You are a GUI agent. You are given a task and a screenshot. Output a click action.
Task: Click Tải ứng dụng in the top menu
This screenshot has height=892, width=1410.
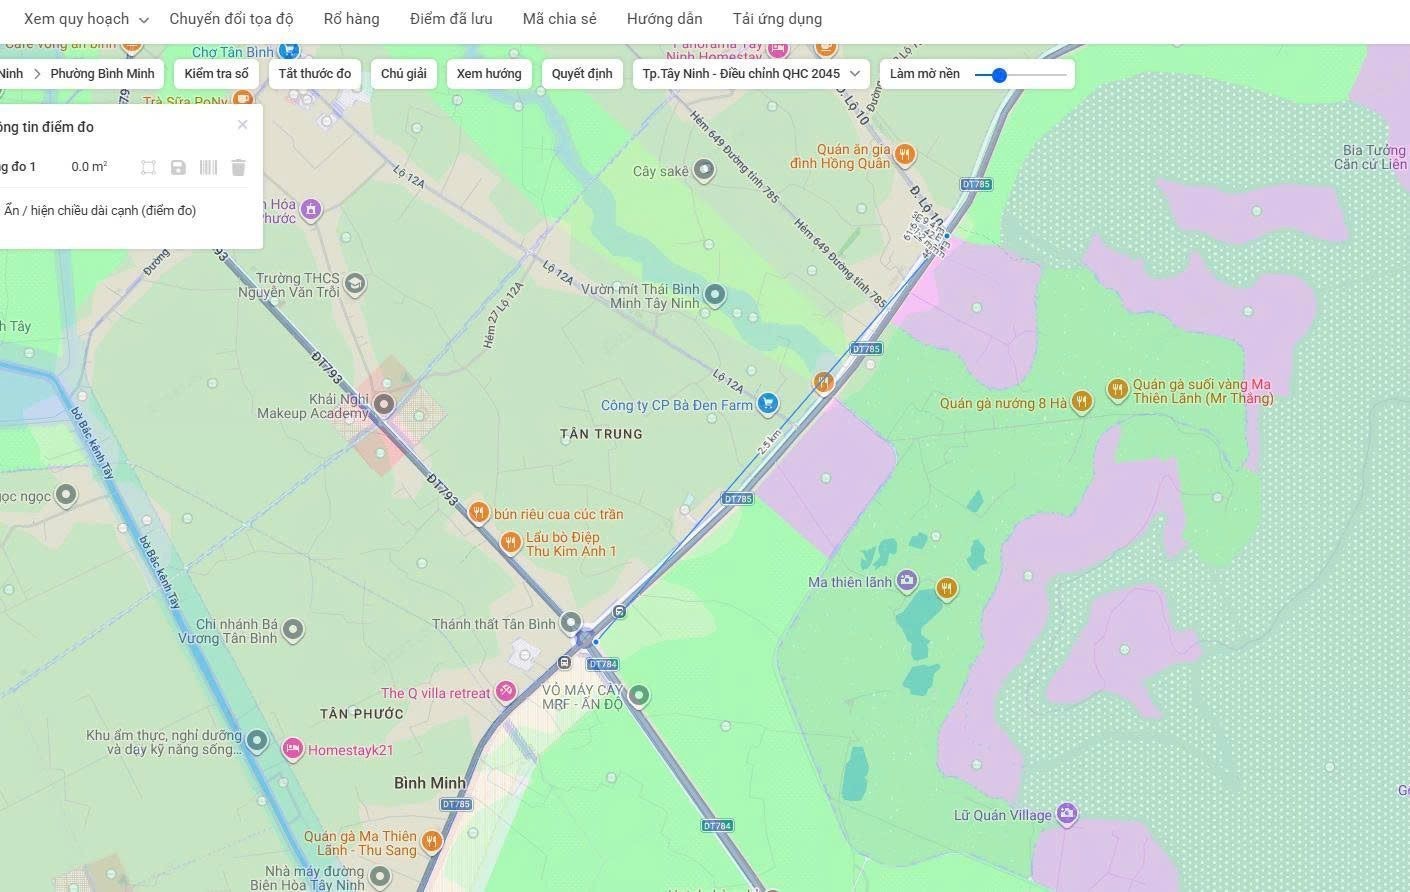pos(777,19)
